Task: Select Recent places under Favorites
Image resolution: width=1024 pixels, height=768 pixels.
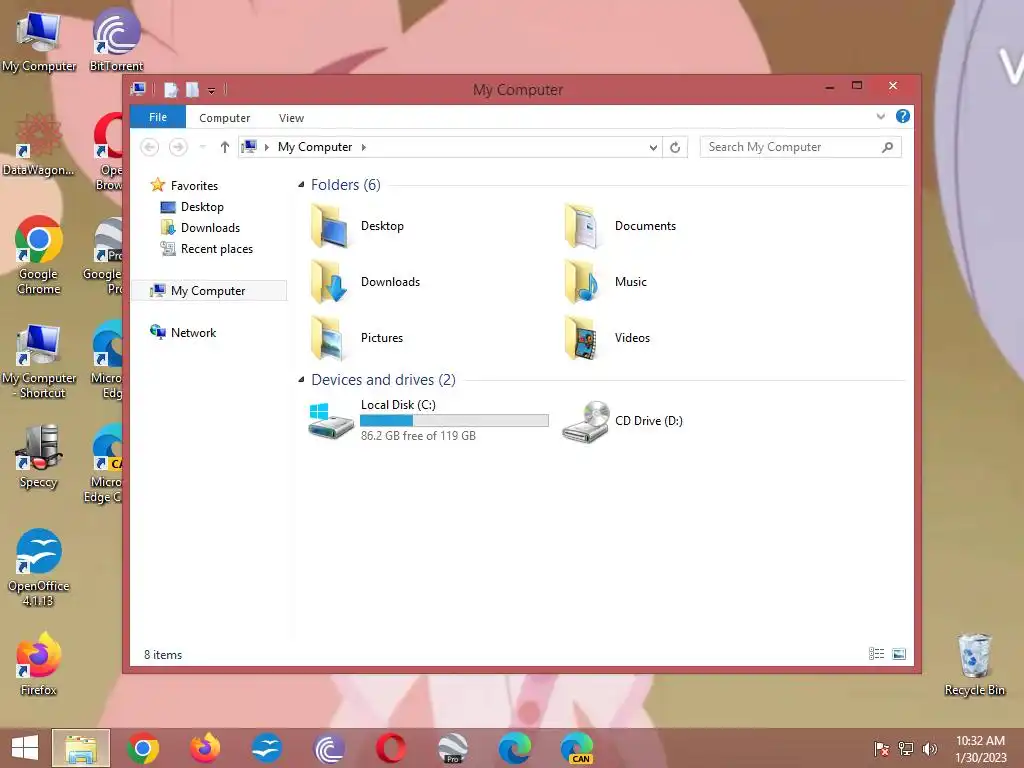Action: tap(206, 249)
